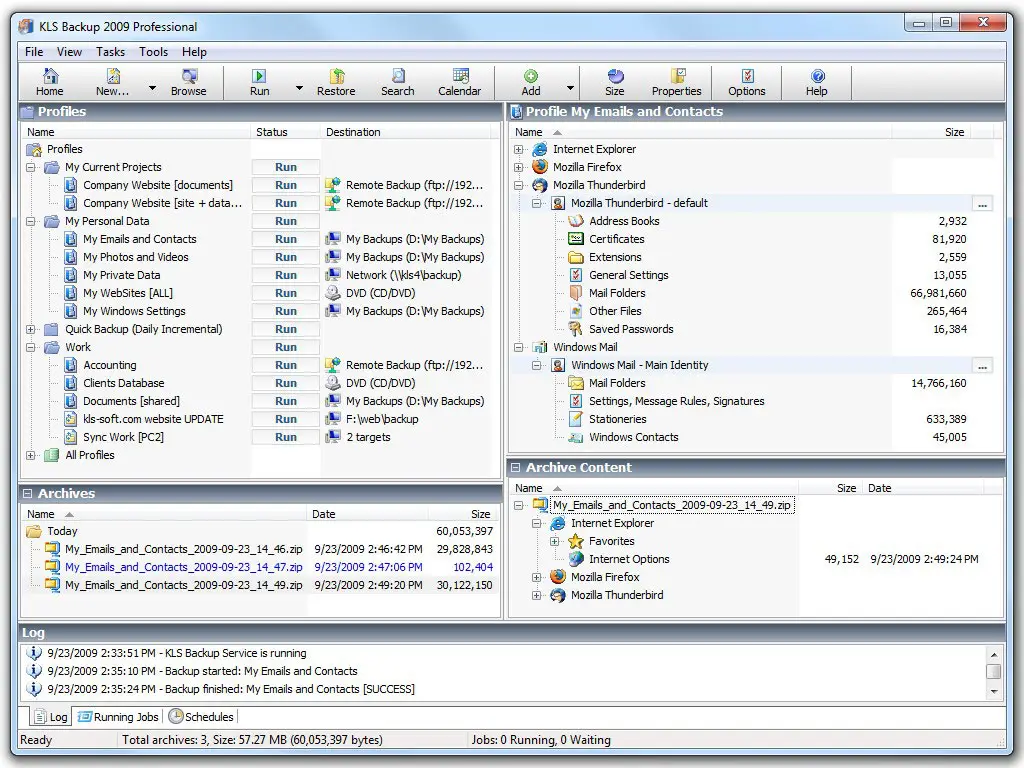Expand the All Profiles node
Image resolution: width=1024 pixels, height=768 pixels.
pos(31,455)
